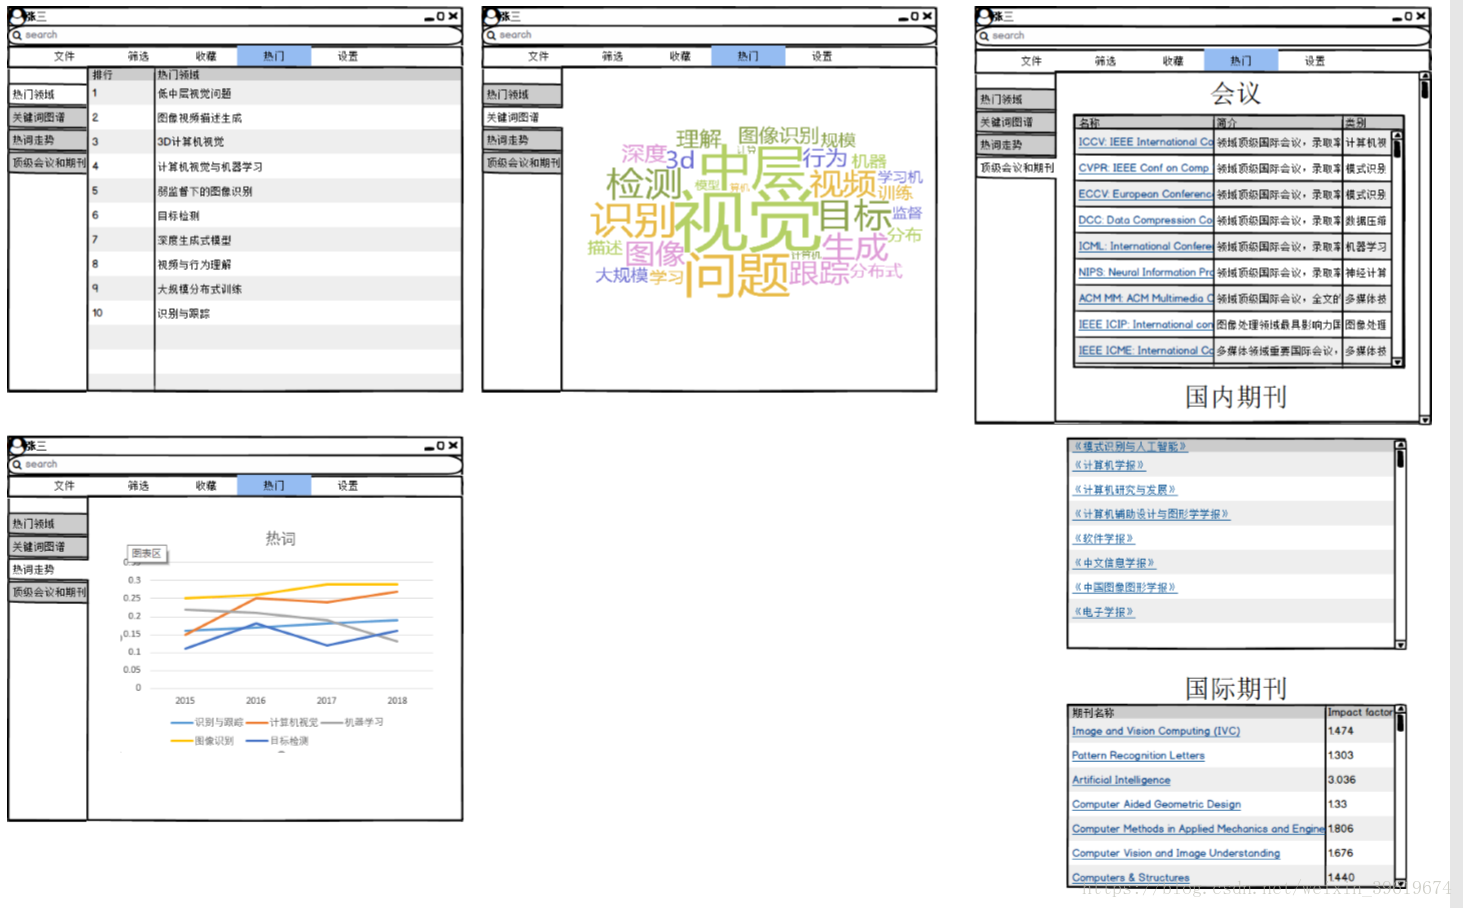
Task: Select 关键词图谱 in the trend chart window sidebar
Action: point(48,546)
